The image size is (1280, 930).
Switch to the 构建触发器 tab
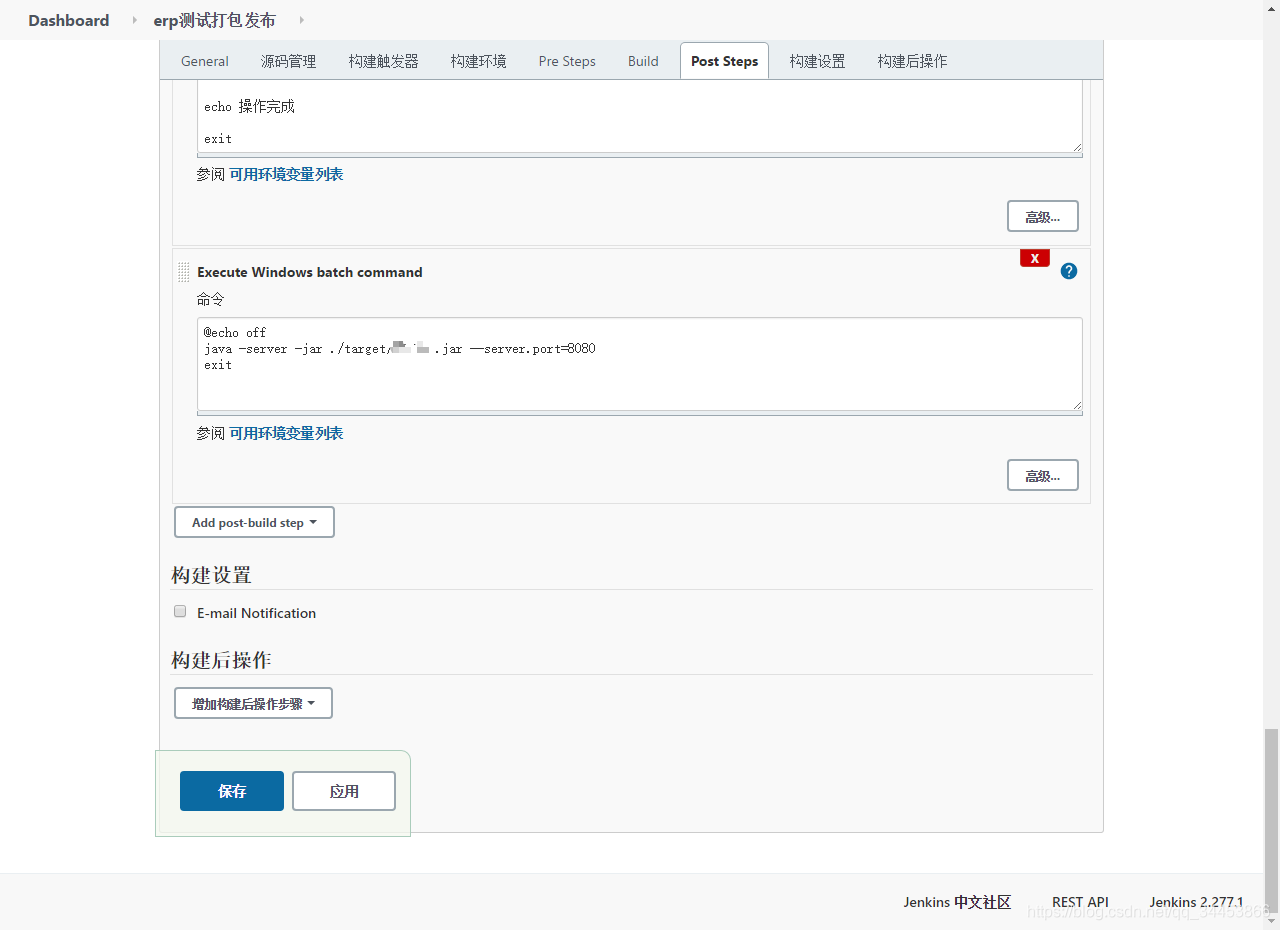tap(384, 61)
